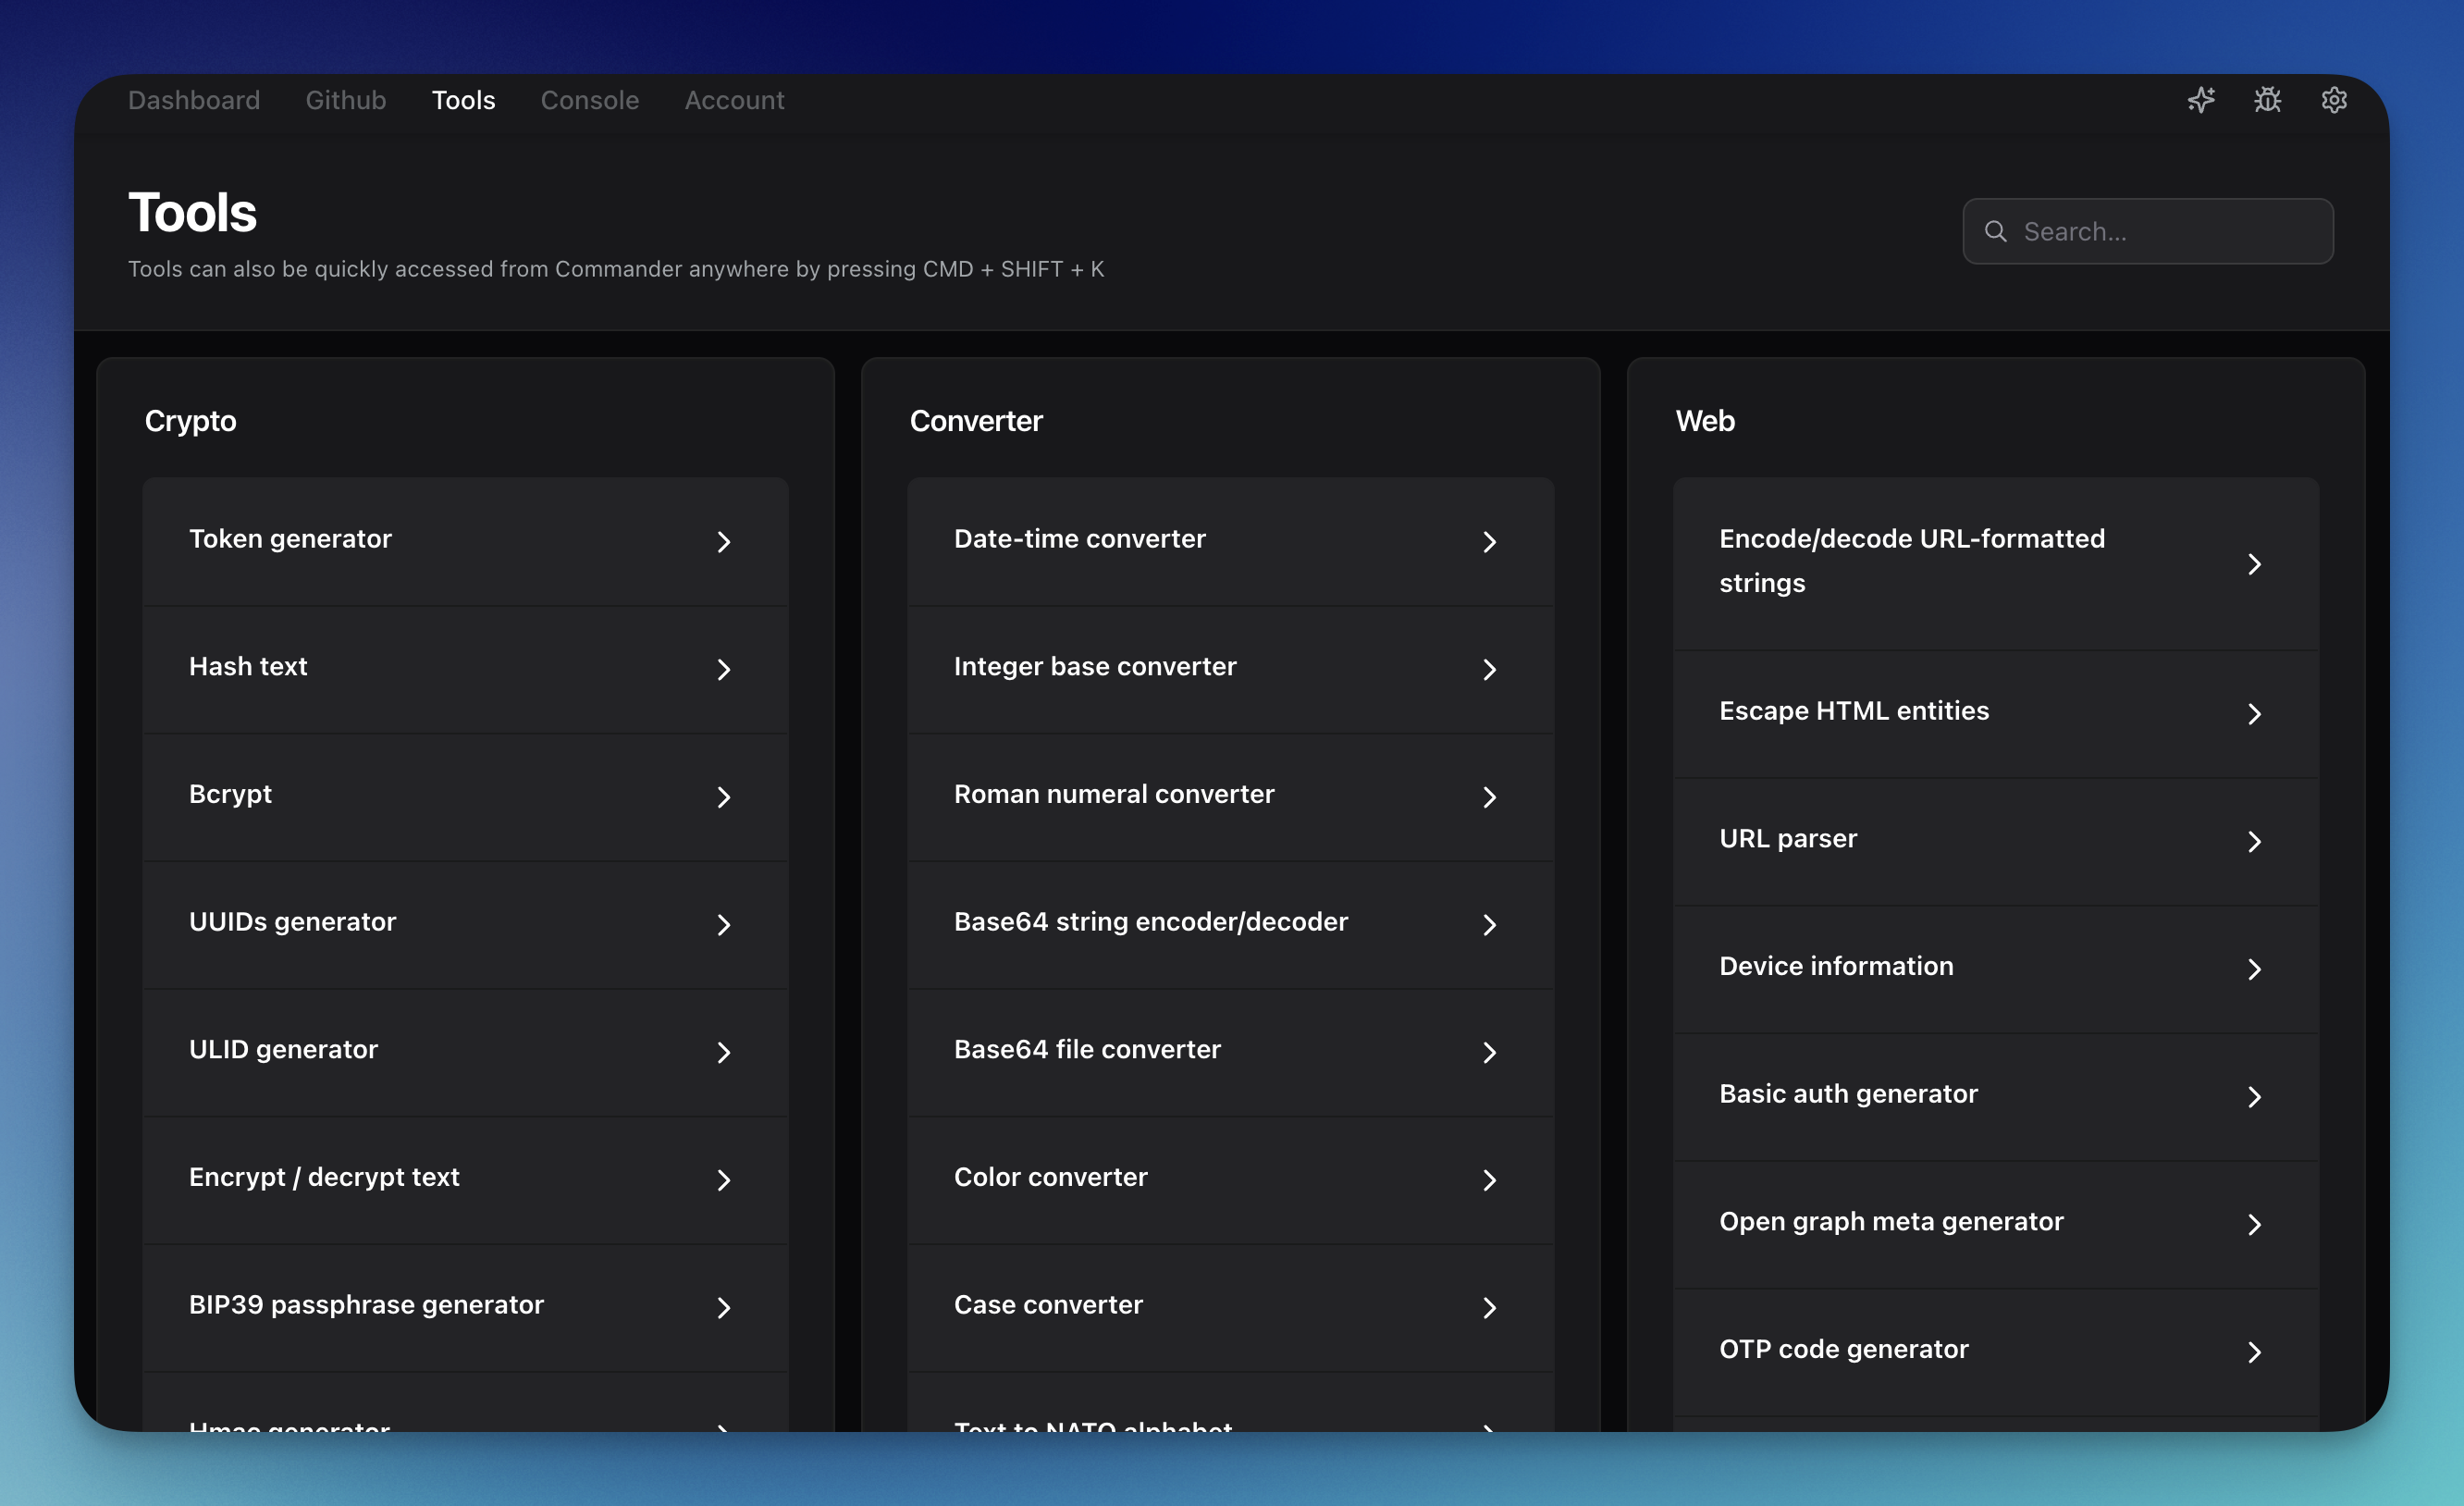Click the search magnifier icon

coord(1996,231)
